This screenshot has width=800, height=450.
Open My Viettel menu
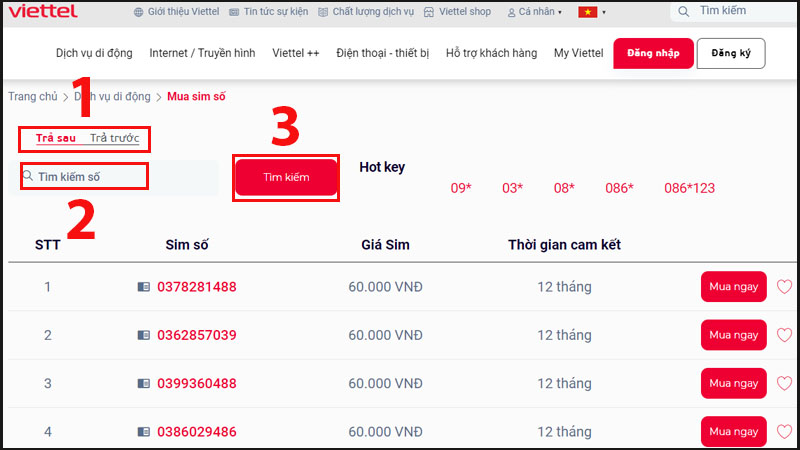tap(579, 53)
